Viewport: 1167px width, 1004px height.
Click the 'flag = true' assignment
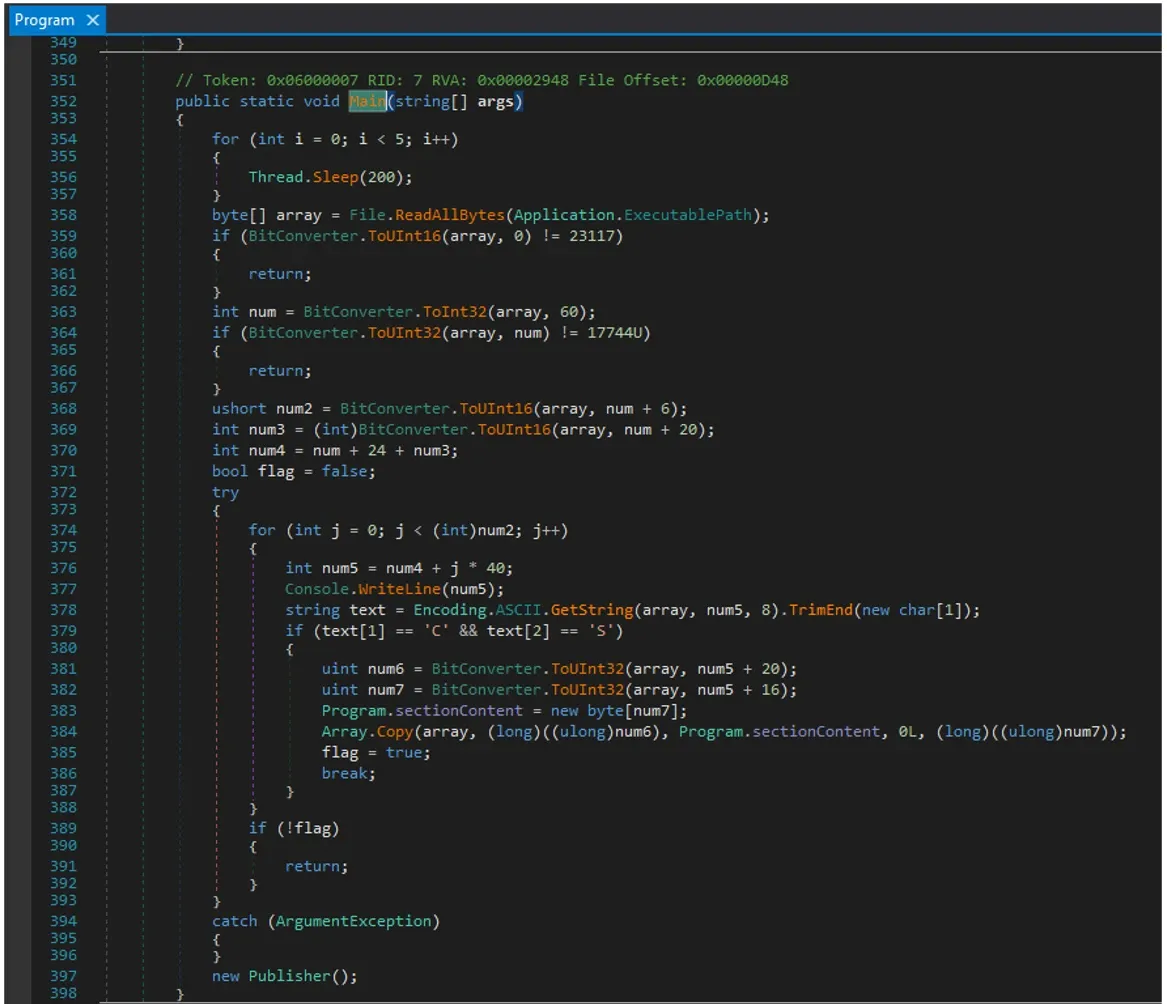click(x=376, y=752)
